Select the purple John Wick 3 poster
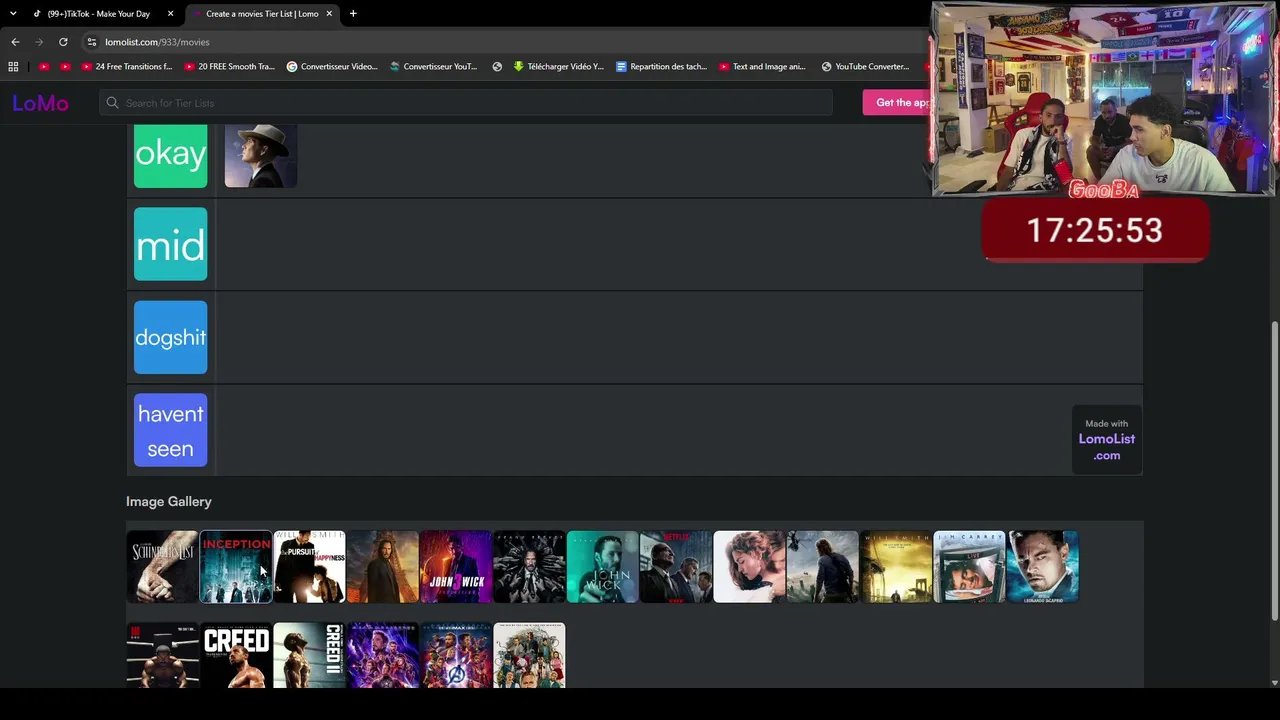1280x720 pixels. [456, 567]
